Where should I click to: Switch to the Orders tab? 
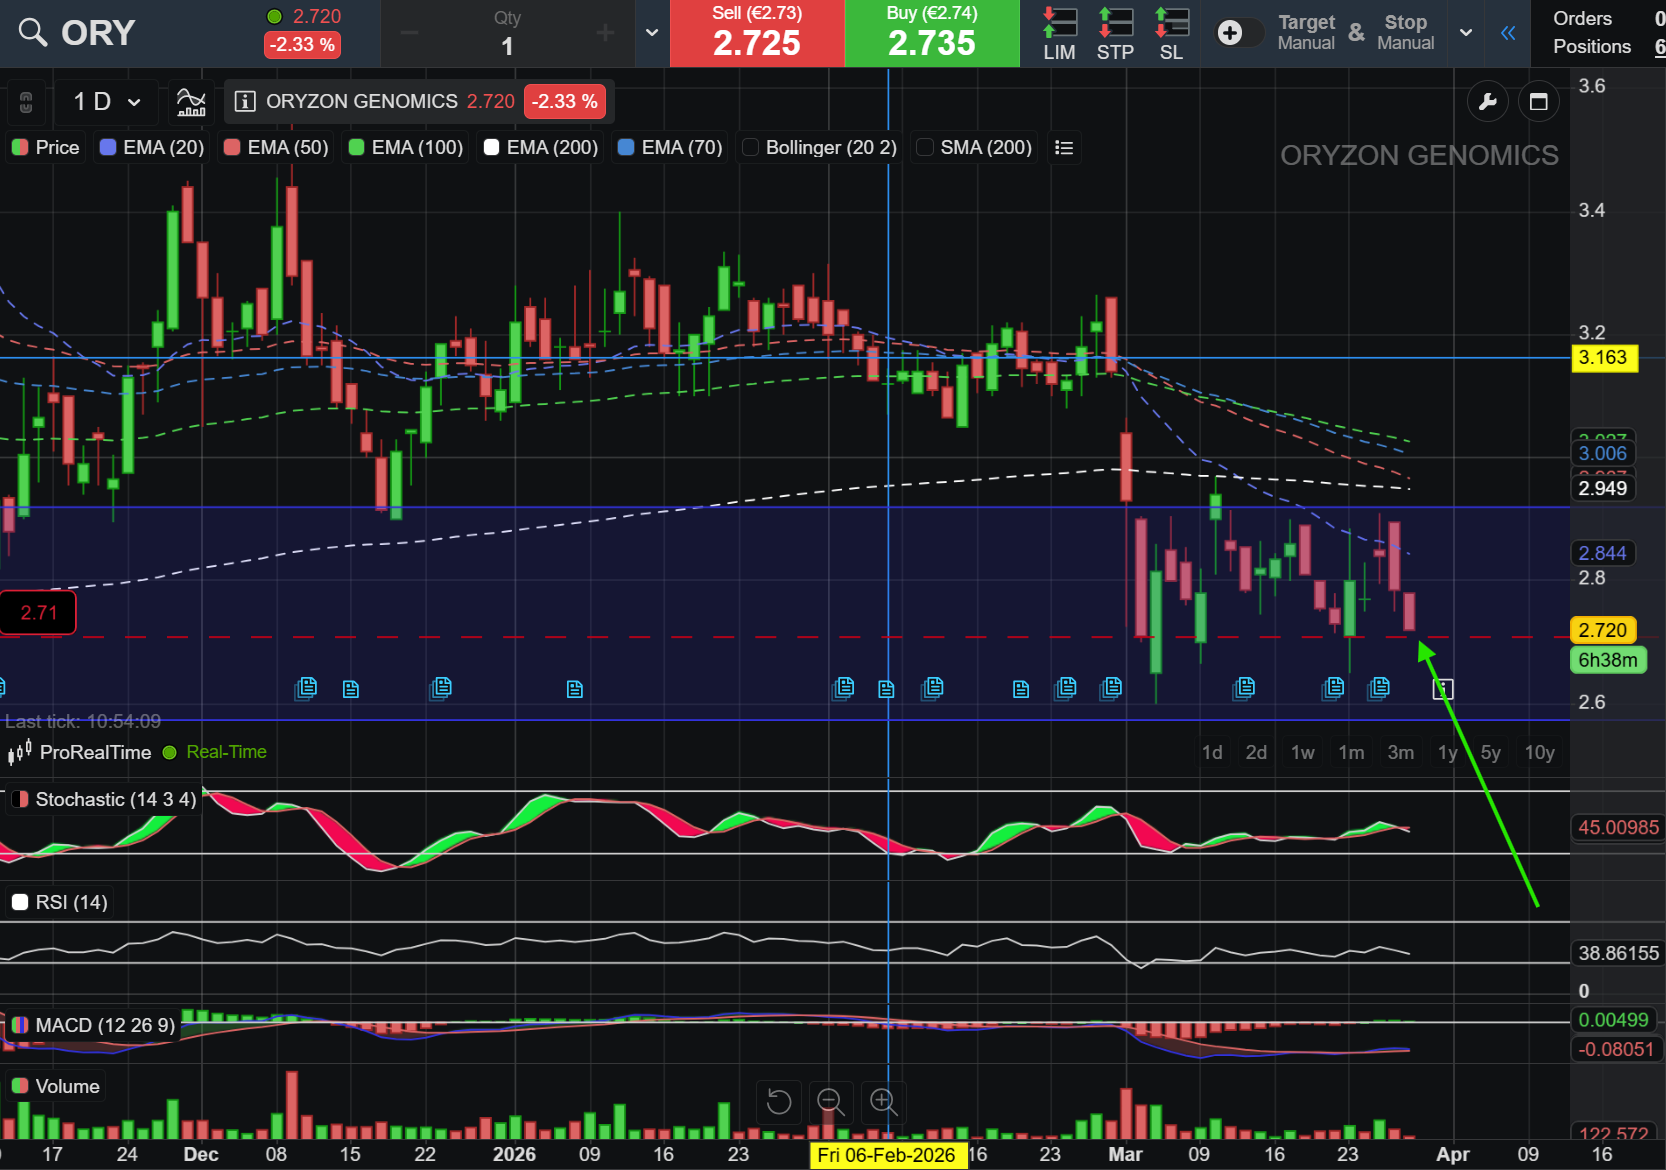pyautogui.click(x=1583, y=18)
